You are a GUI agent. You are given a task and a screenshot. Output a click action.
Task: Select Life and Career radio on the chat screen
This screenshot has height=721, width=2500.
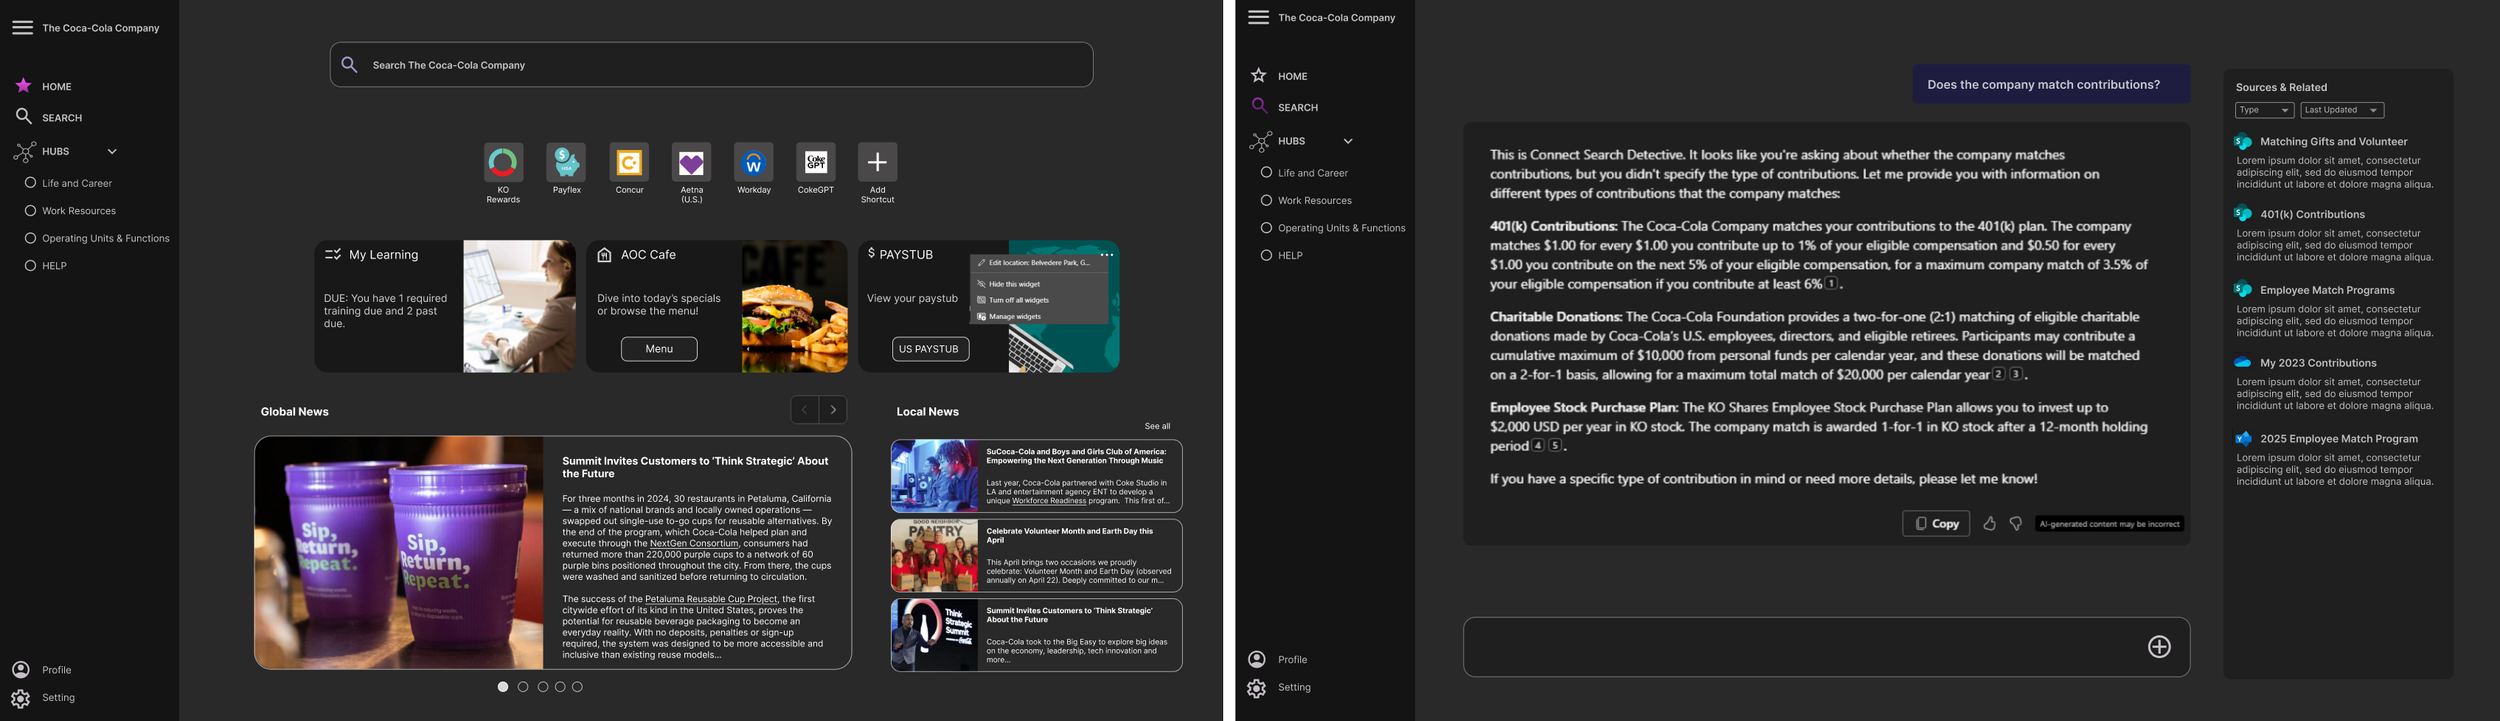[1266, 172]
